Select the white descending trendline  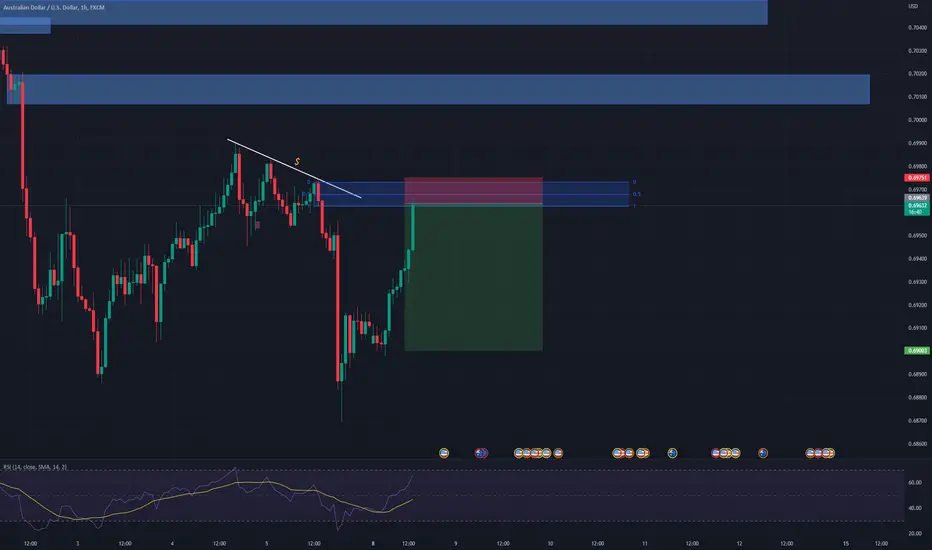[x=294, y=168]
